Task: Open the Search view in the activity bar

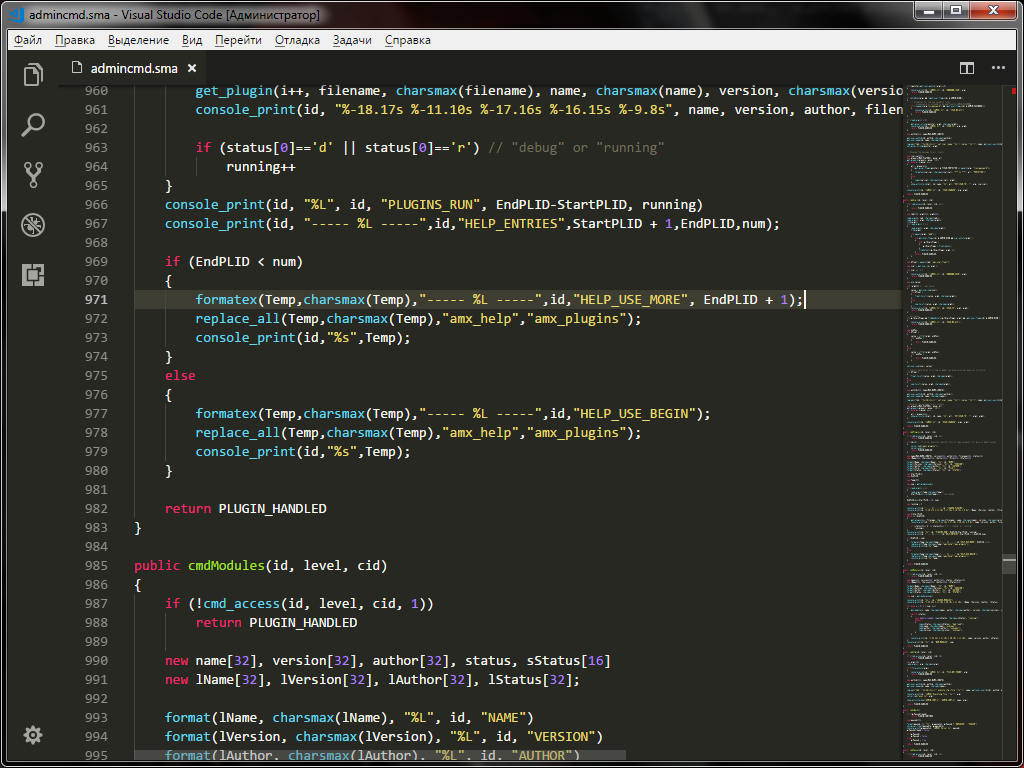Action: [x=33, y=125]
